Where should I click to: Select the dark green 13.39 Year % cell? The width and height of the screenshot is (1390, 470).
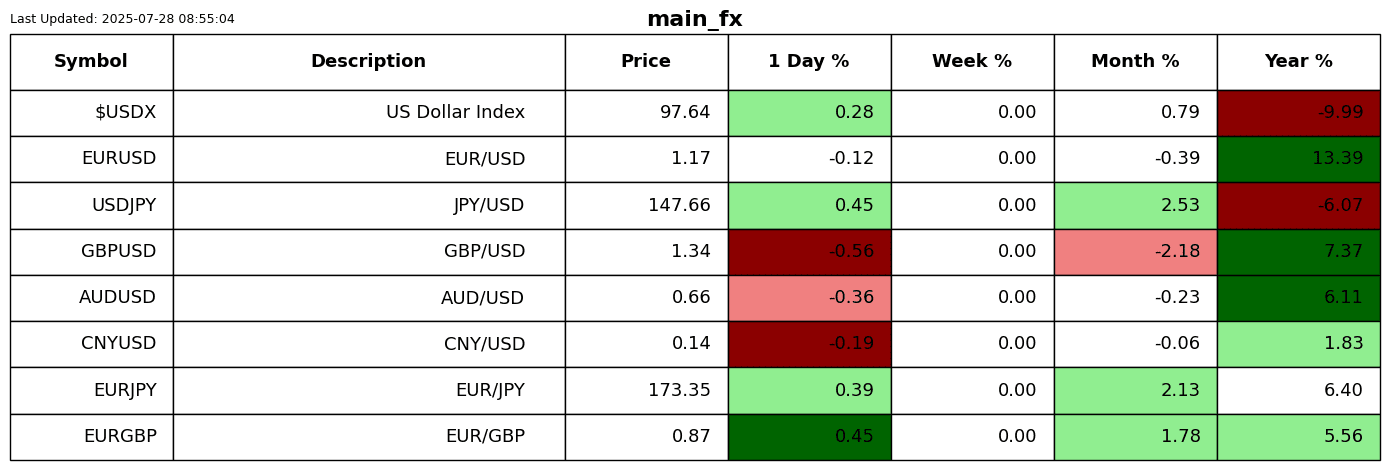[x=1298, y=159]
